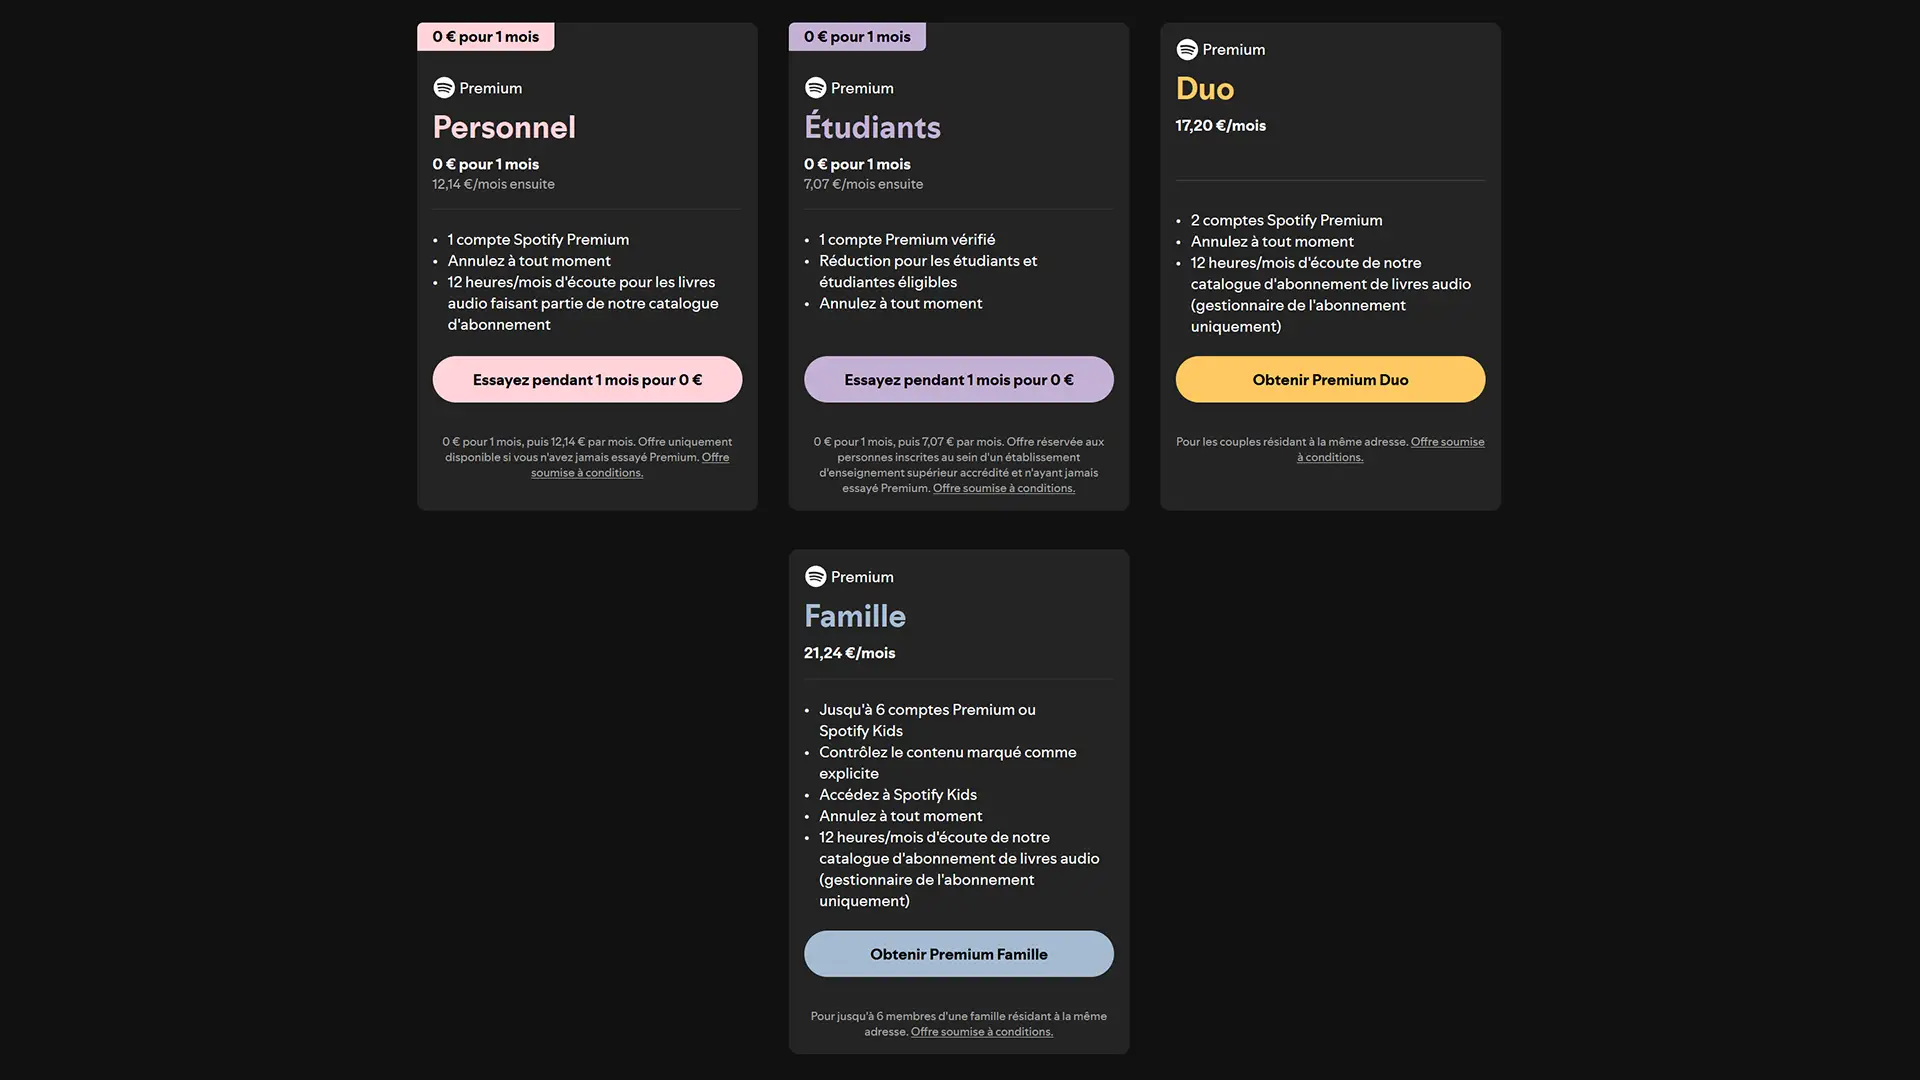Click Spotify logo on Étudiants card

pos(815,88)
